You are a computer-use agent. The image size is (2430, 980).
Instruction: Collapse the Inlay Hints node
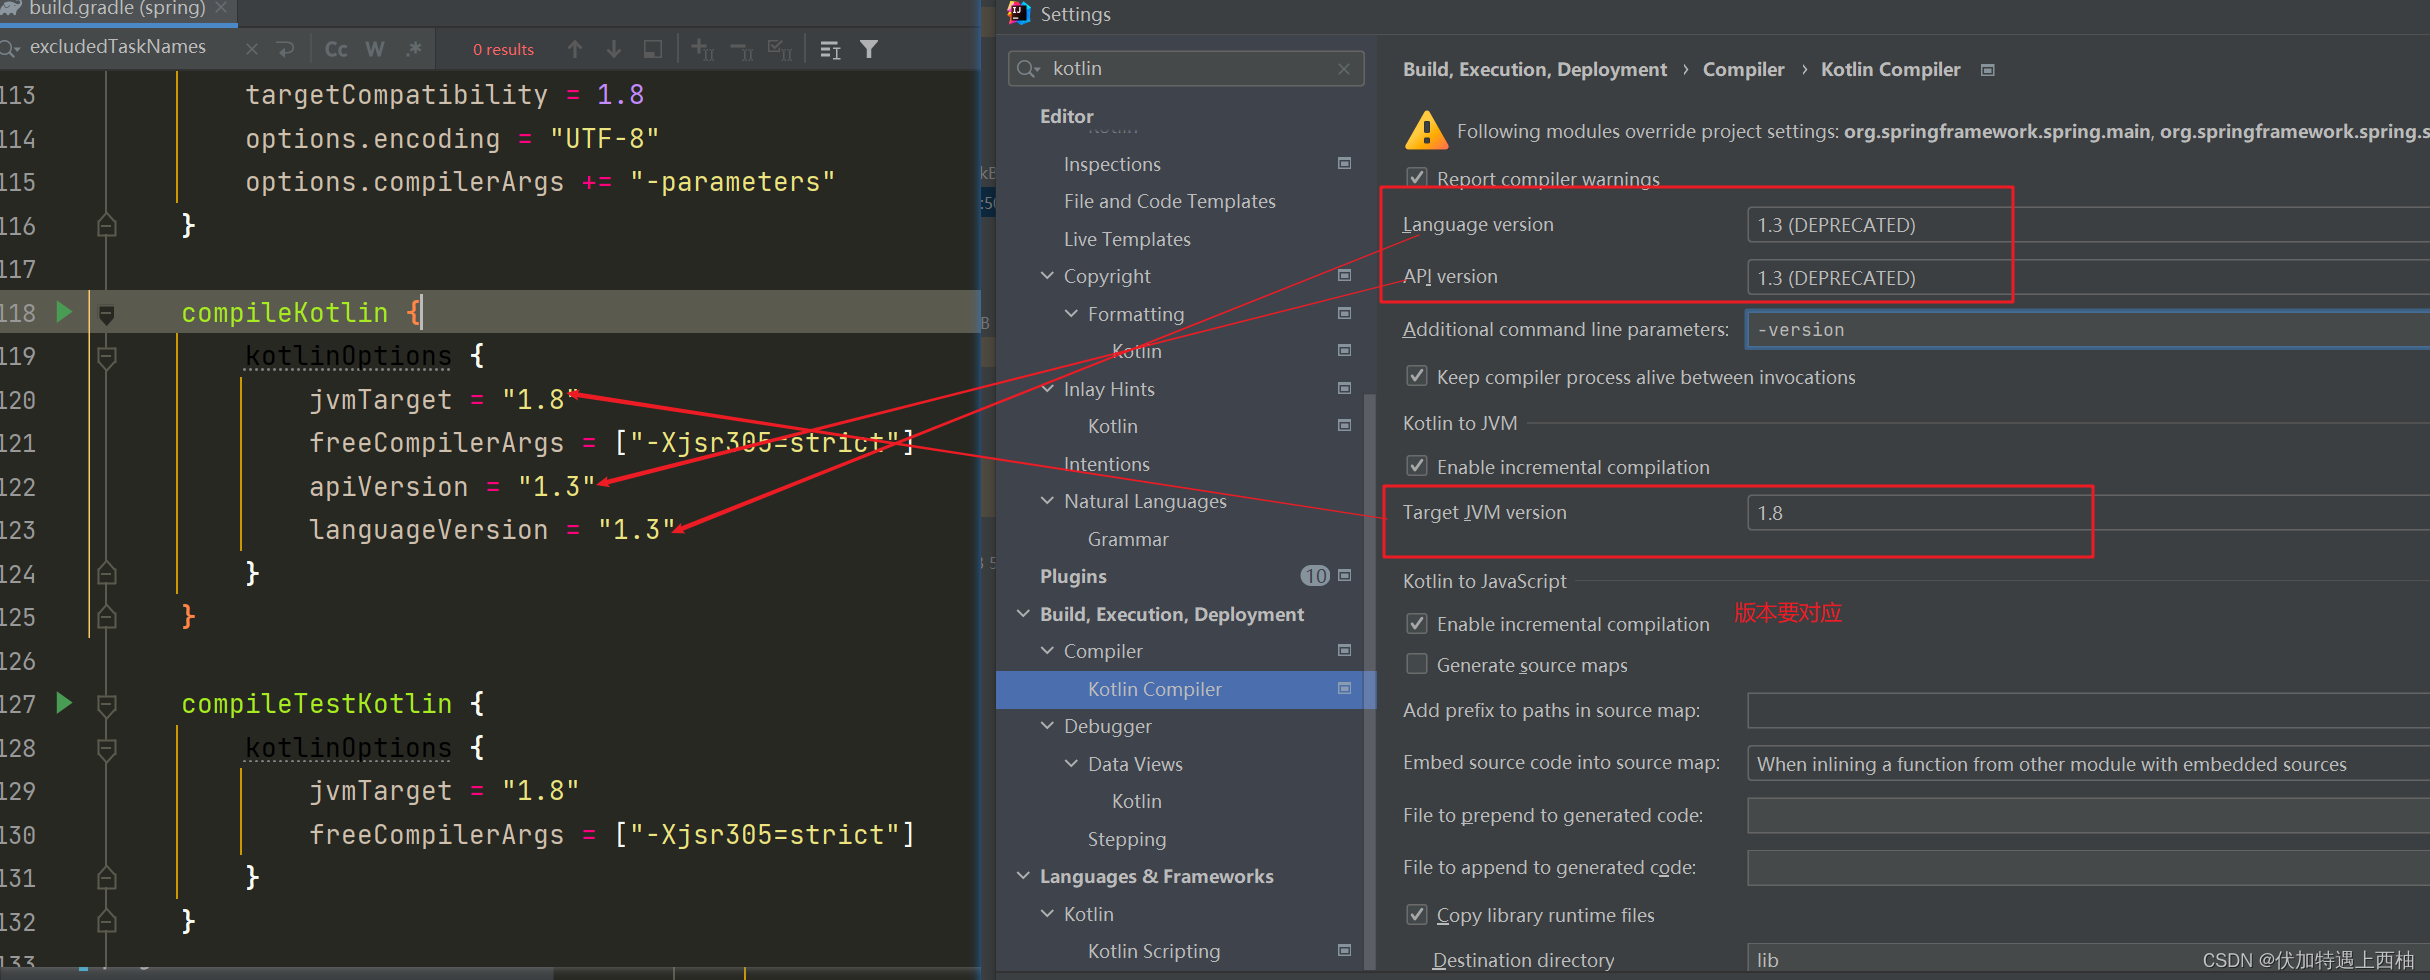pos(1047,388)
